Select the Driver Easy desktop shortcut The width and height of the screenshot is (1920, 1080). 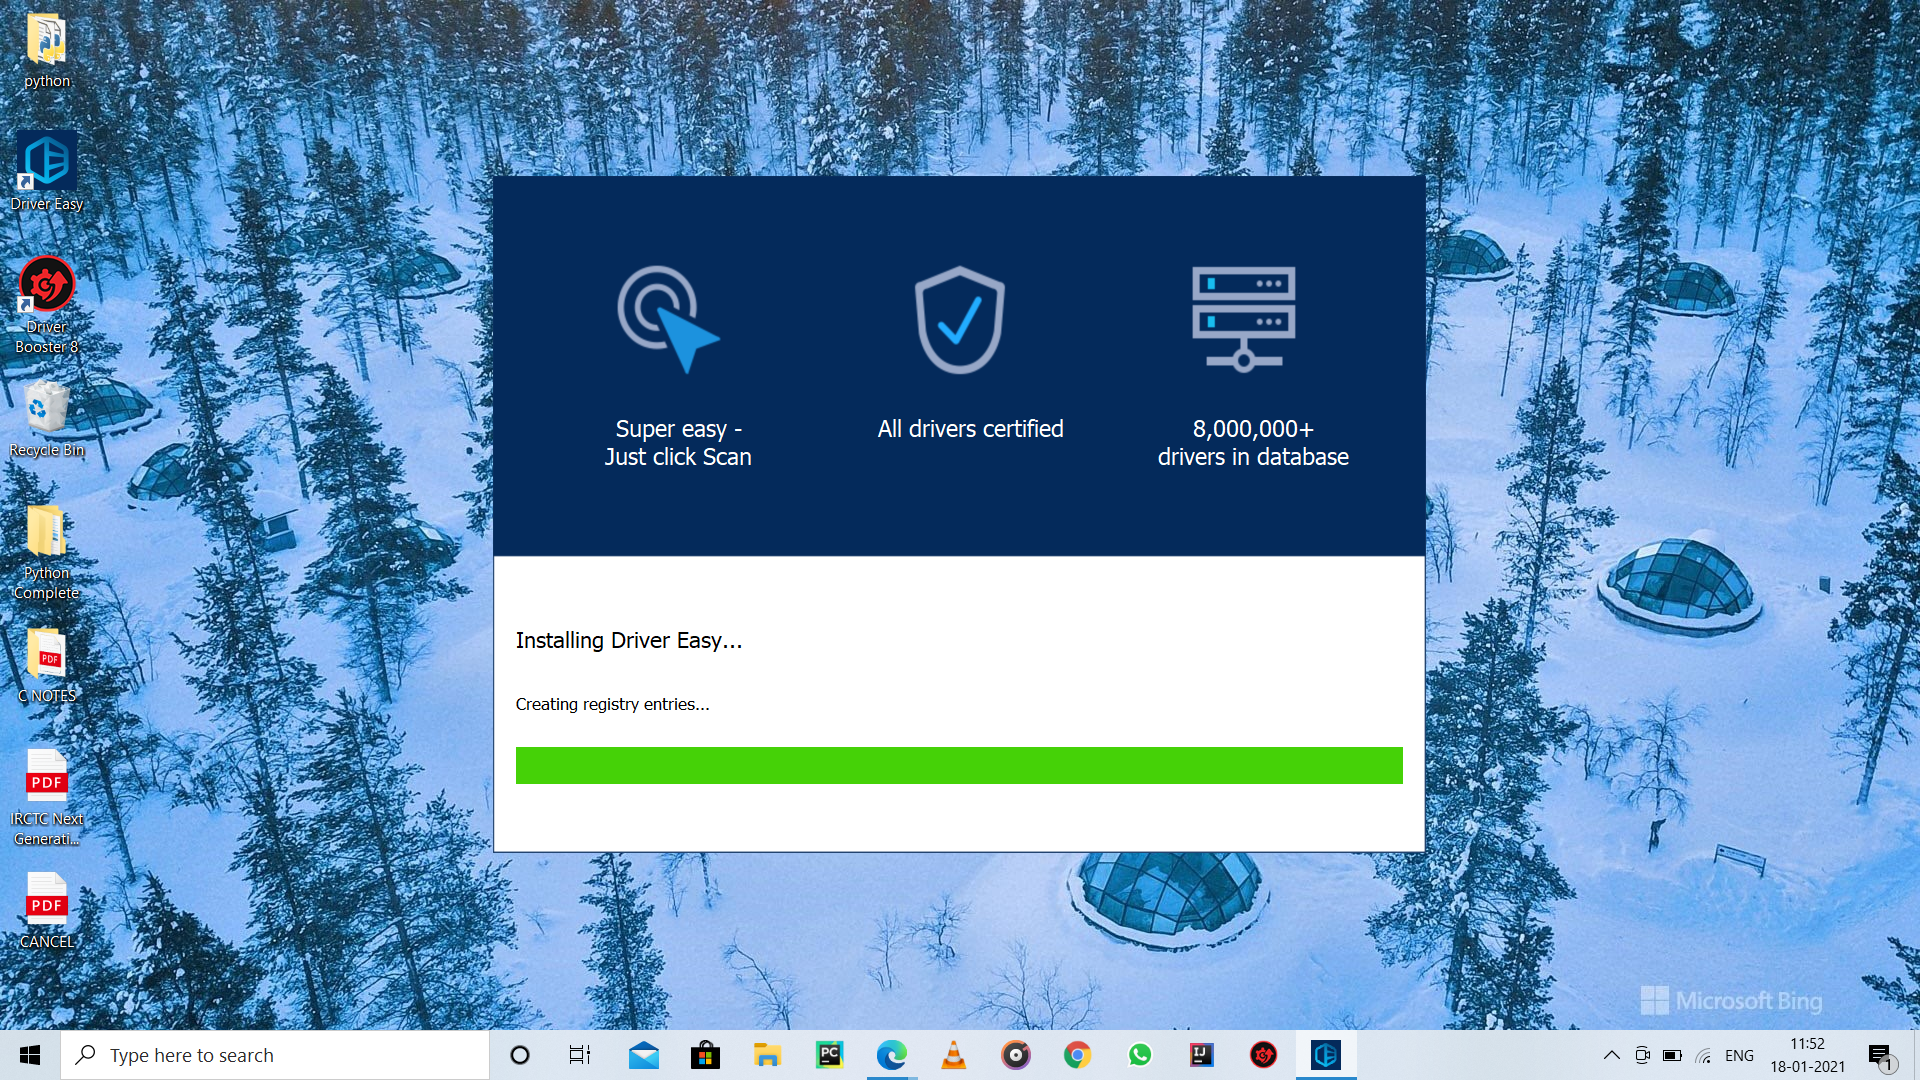click(x=46, y=172)
